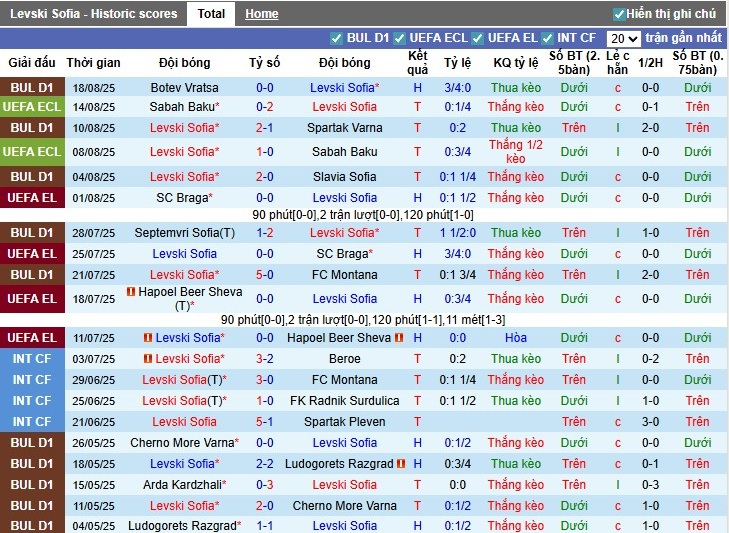Click the half-time score 3-0 on 21/06/25

pos(650,421)
